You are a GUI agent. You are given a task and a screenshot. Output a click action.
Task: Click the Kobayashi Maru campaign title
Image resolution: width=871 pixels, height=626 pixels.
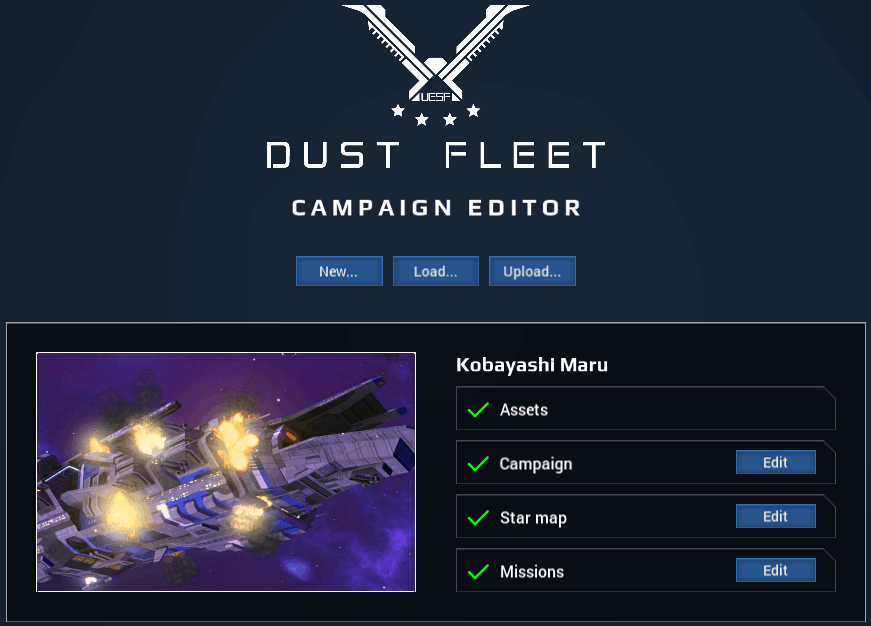tap(532, 365)
